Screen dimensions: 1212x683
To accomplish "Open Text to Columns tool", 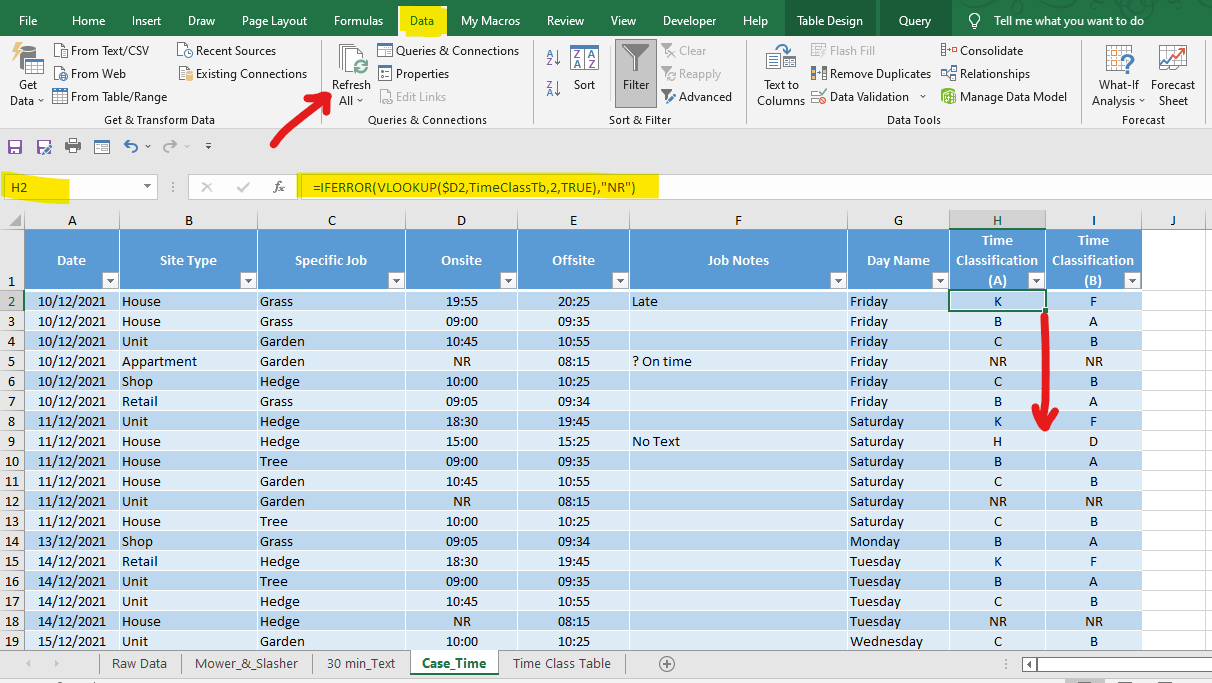I will tap(780, 74).
